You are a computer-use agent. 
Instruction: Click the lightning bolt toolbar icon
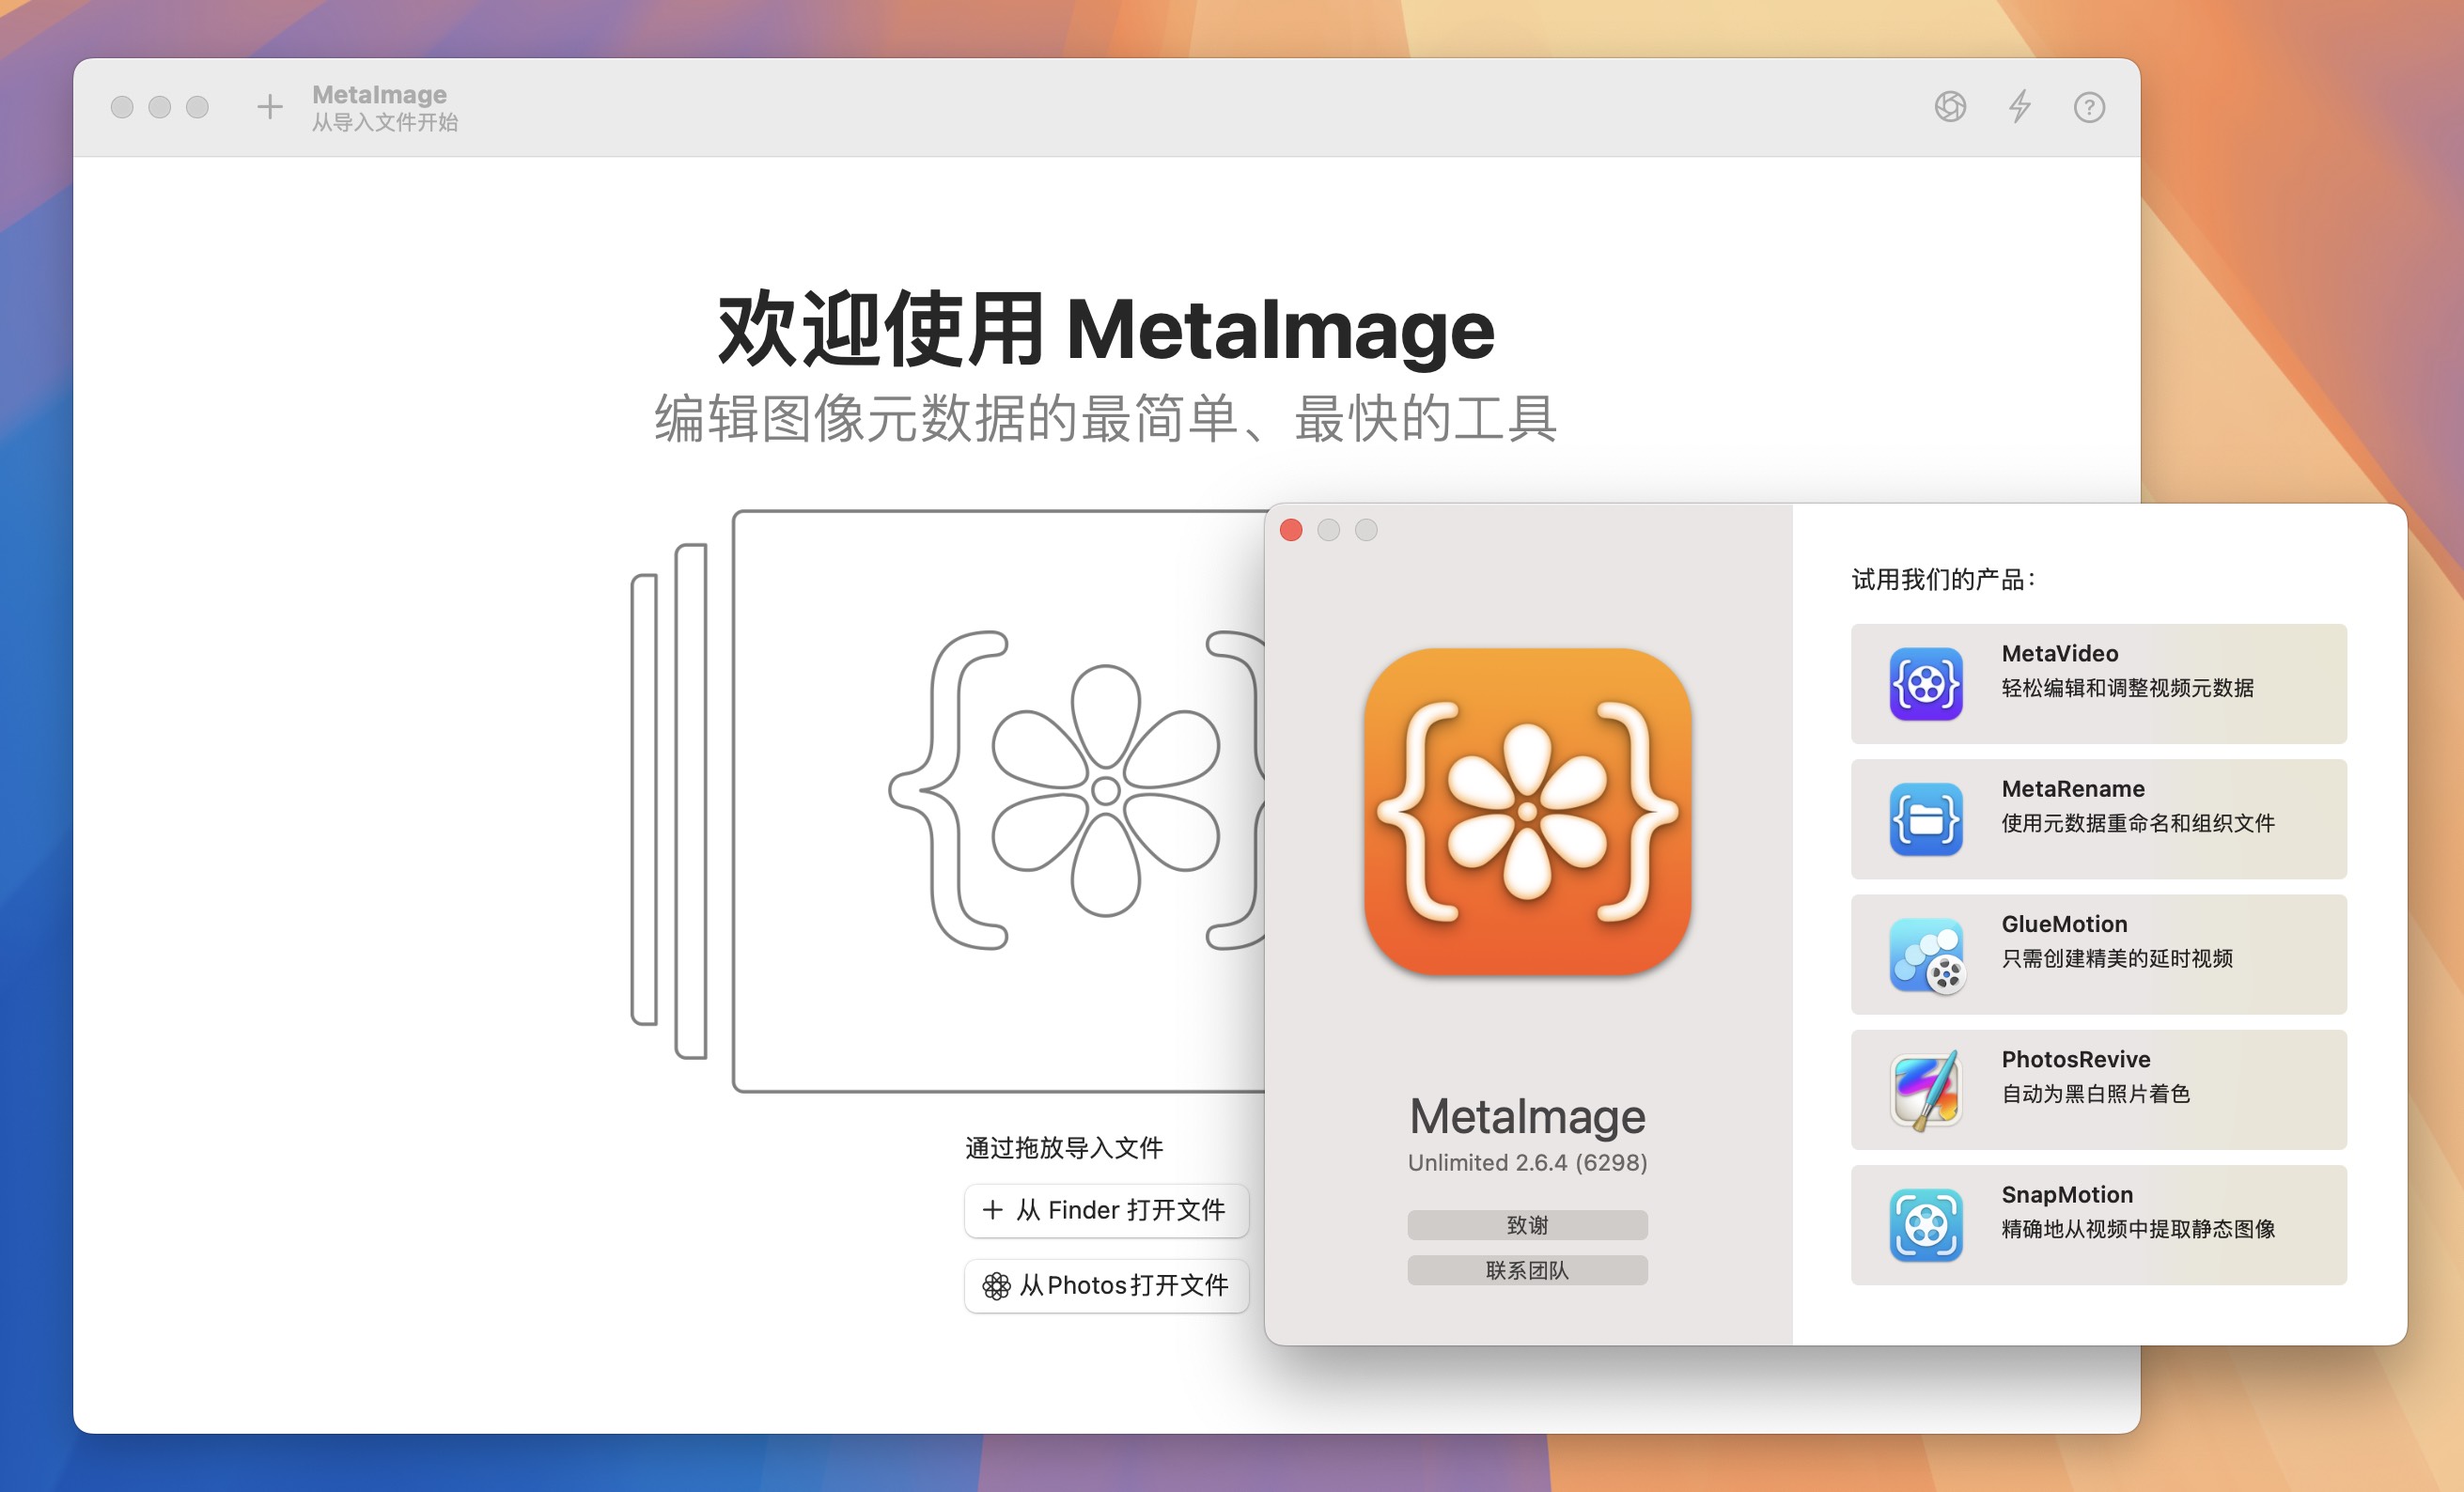tap(2019, 107)
